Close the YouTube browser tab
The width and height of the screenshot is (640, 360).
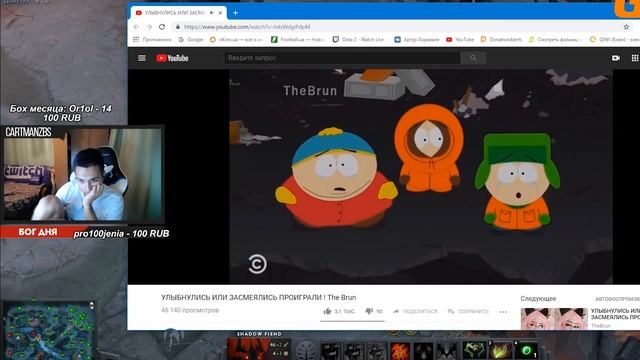[220, 13]
